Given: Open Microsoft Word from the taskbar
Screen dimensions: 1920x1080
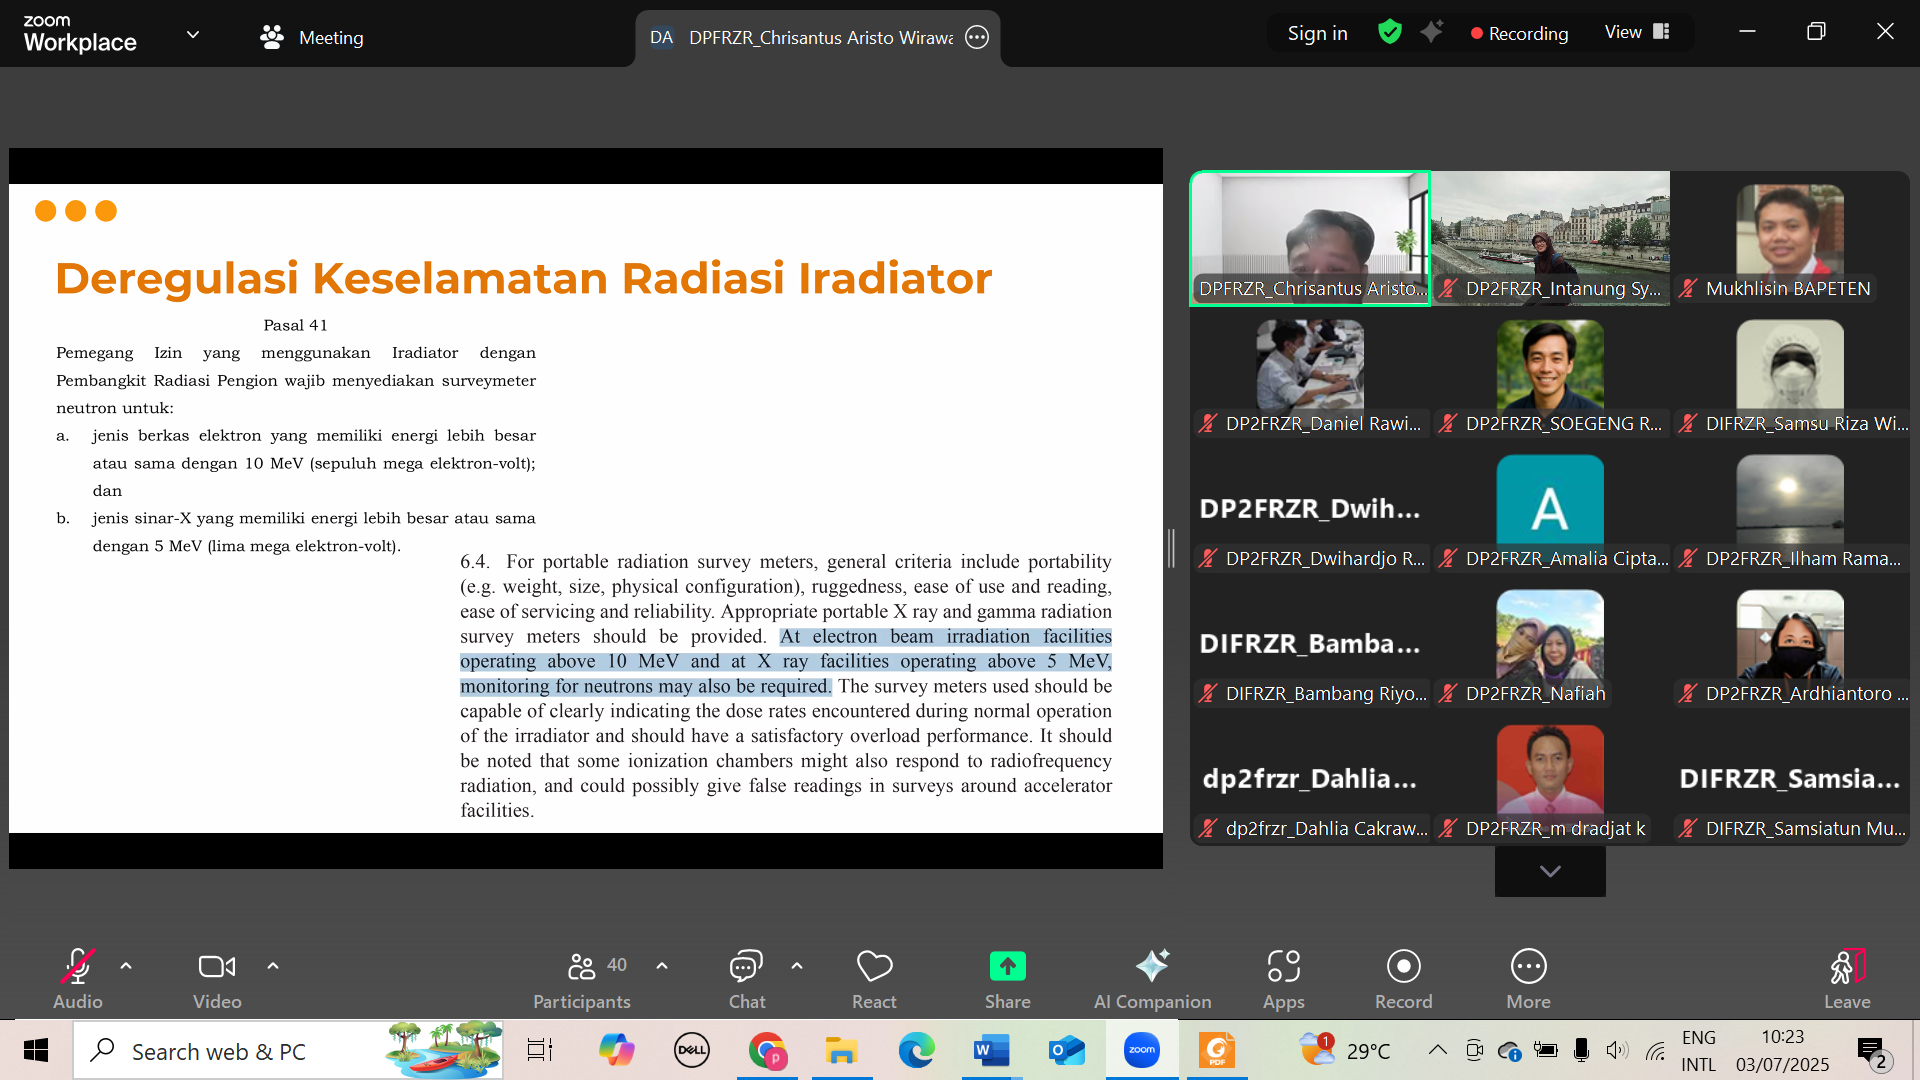Looking at the screenshot, I should [991, 1050].
